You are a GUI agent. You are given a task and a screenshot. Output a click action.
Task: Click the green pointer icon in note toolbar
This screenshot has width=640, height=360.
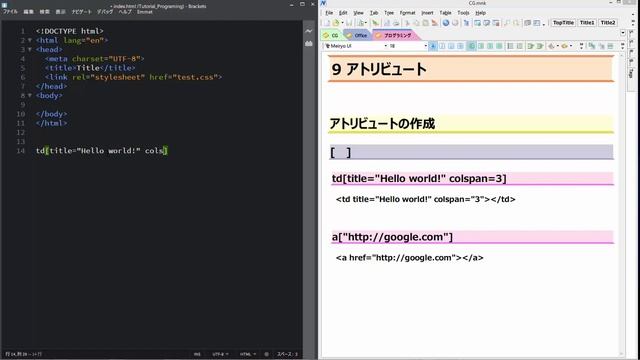[x=375, y=23]
